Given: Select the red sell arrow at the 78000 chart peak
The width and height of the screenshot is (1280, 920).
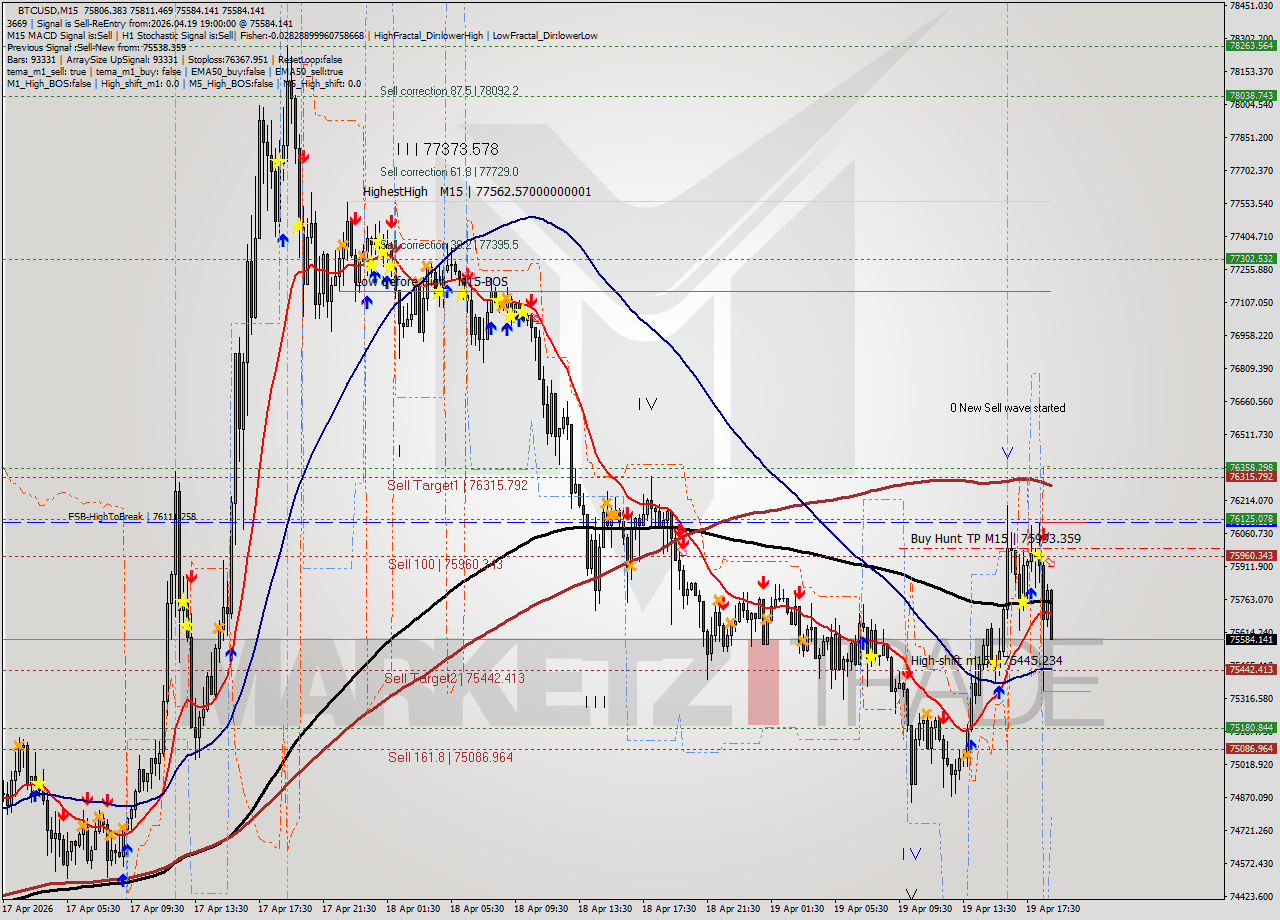Looking at the screenshot, I should click(304, 157).
